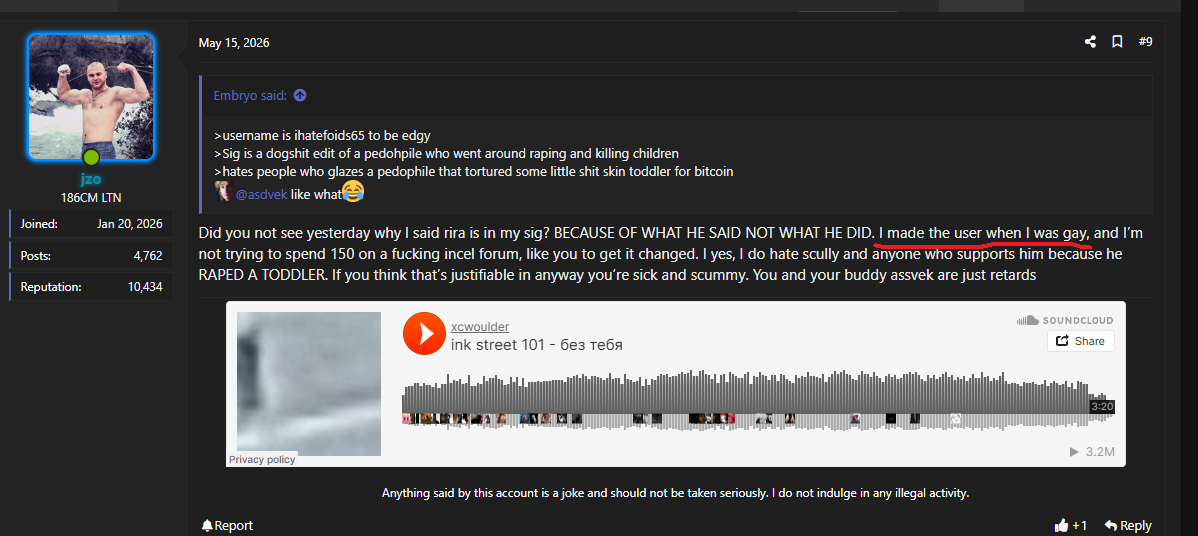
Task: Like the post with thumbs up +1
Action: coord(1070,525)
